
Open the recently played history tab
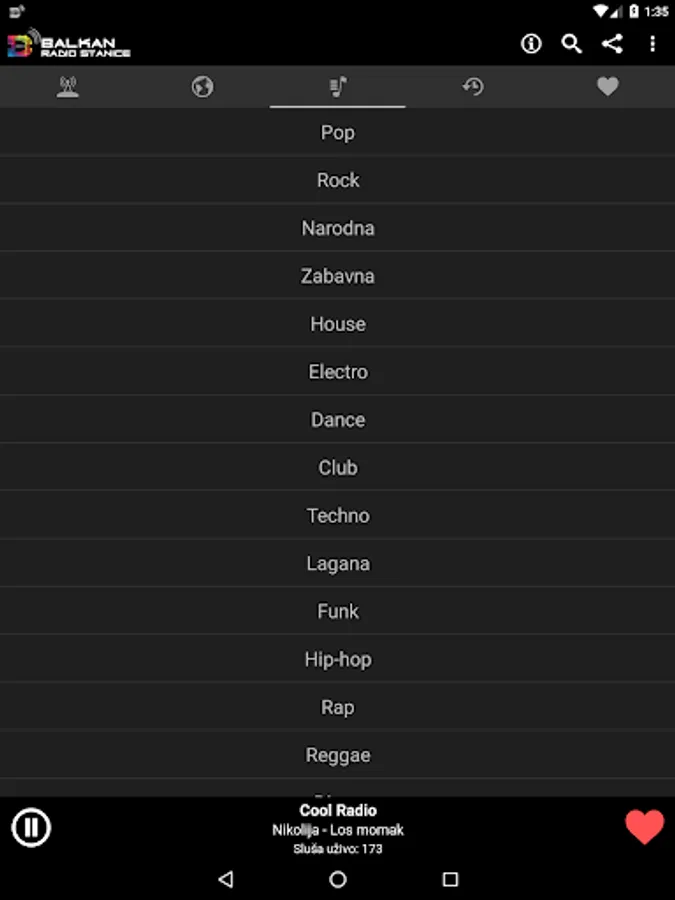pyautogui.click(x=473, y=87)
